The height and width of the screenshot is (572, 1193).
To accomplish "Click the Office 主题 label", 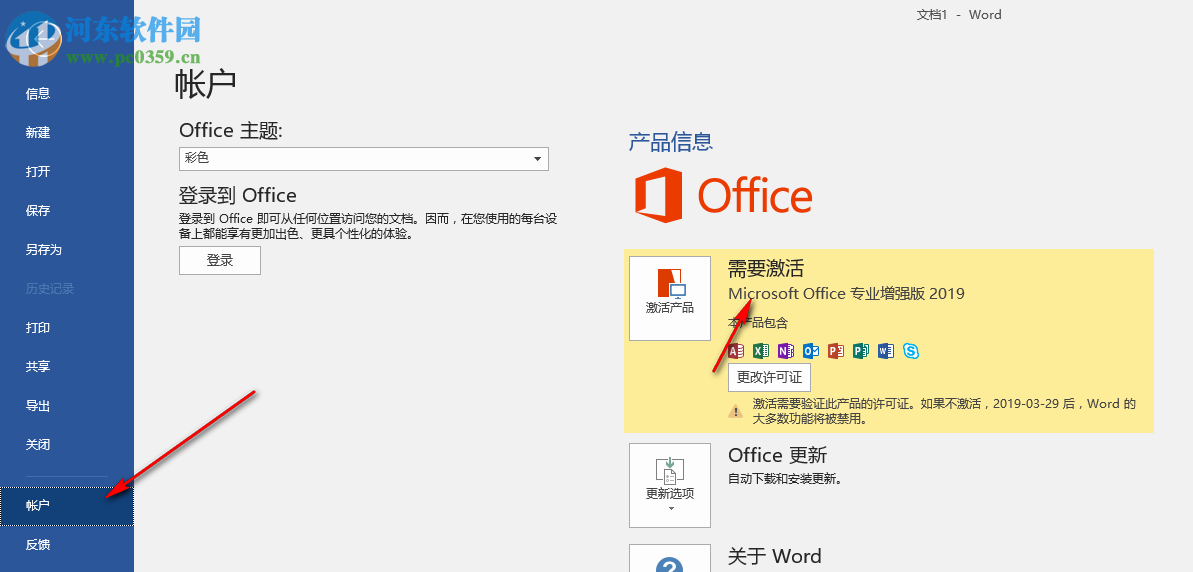I will [x=231, y=131].
